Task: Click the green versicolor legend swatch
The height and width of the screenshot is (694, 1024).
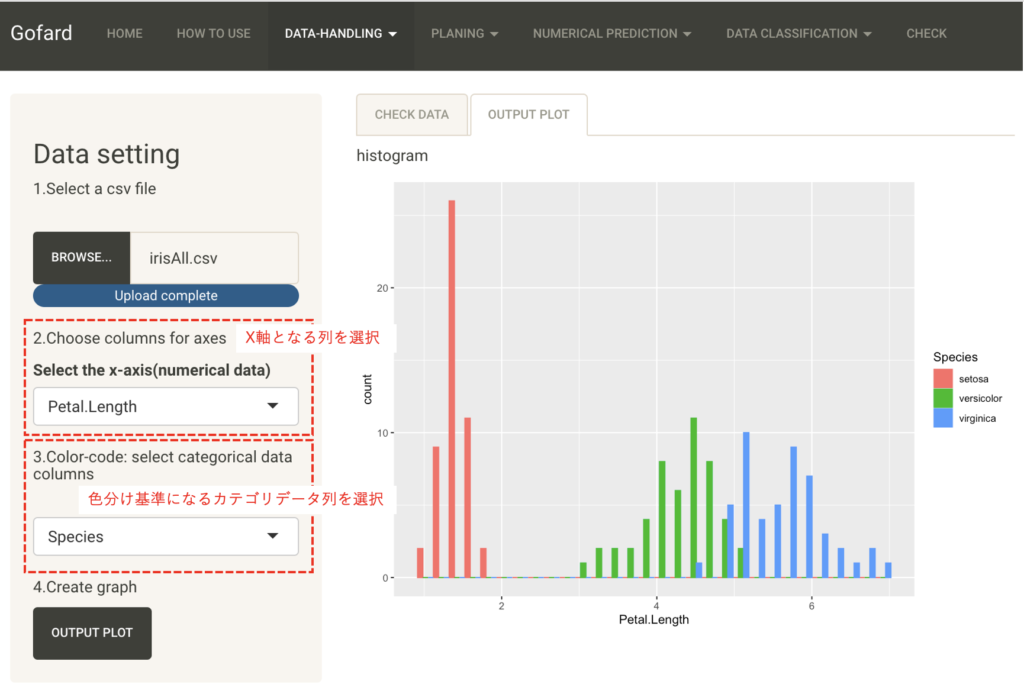Action: [x=943, y=398]
